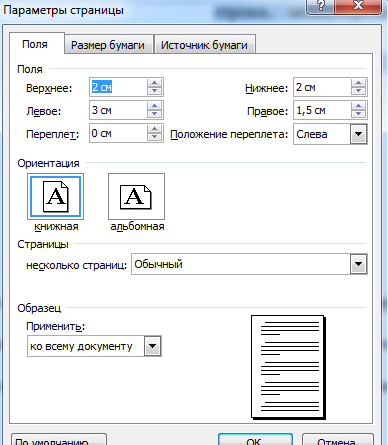This screenshot has width=388, height=445.
Task: Click the несколько страниц: label
Action: [76, 265]
